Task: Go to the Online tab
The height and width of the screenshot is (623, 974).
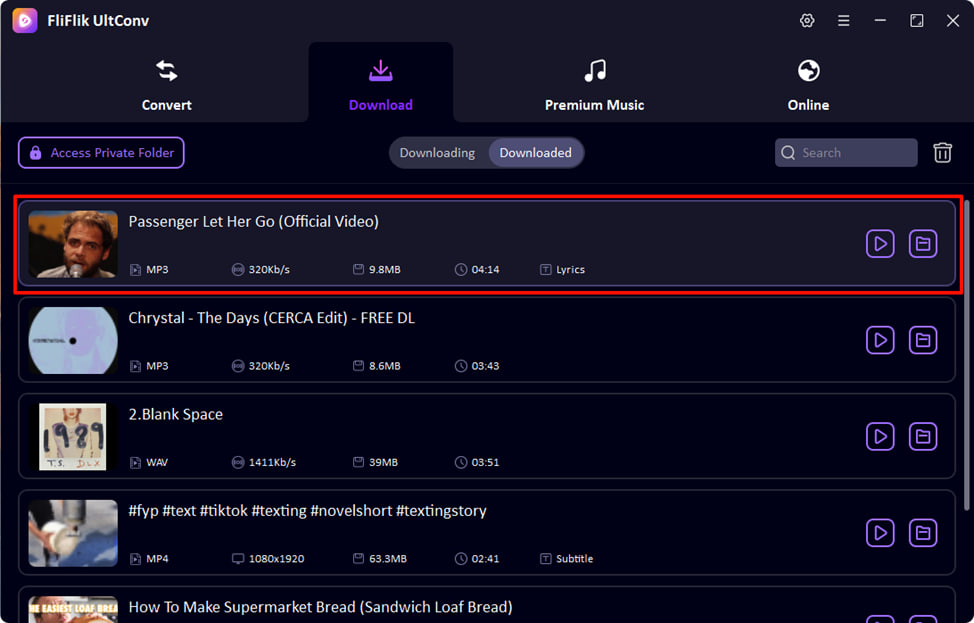Action: pyautogui.click(x=808, y=85)
